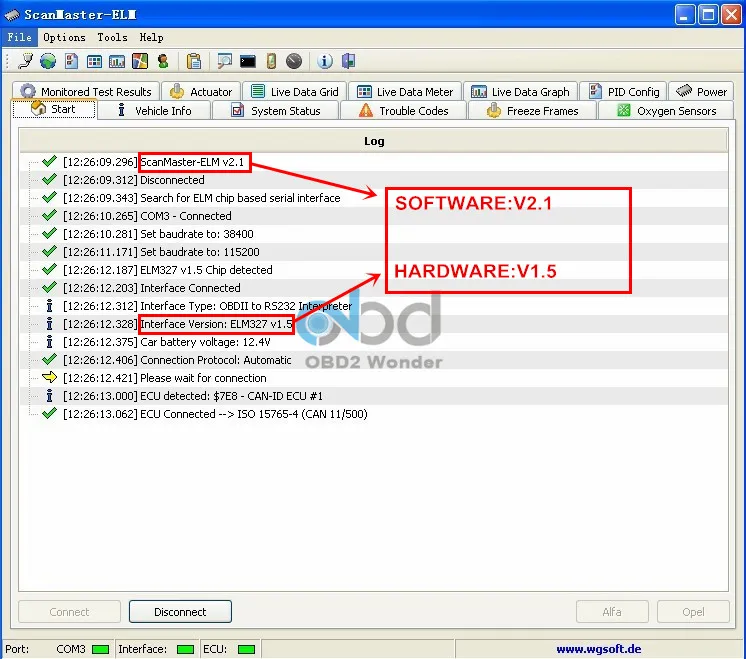Click the bar chart toolbar icon

pos(117,61)
